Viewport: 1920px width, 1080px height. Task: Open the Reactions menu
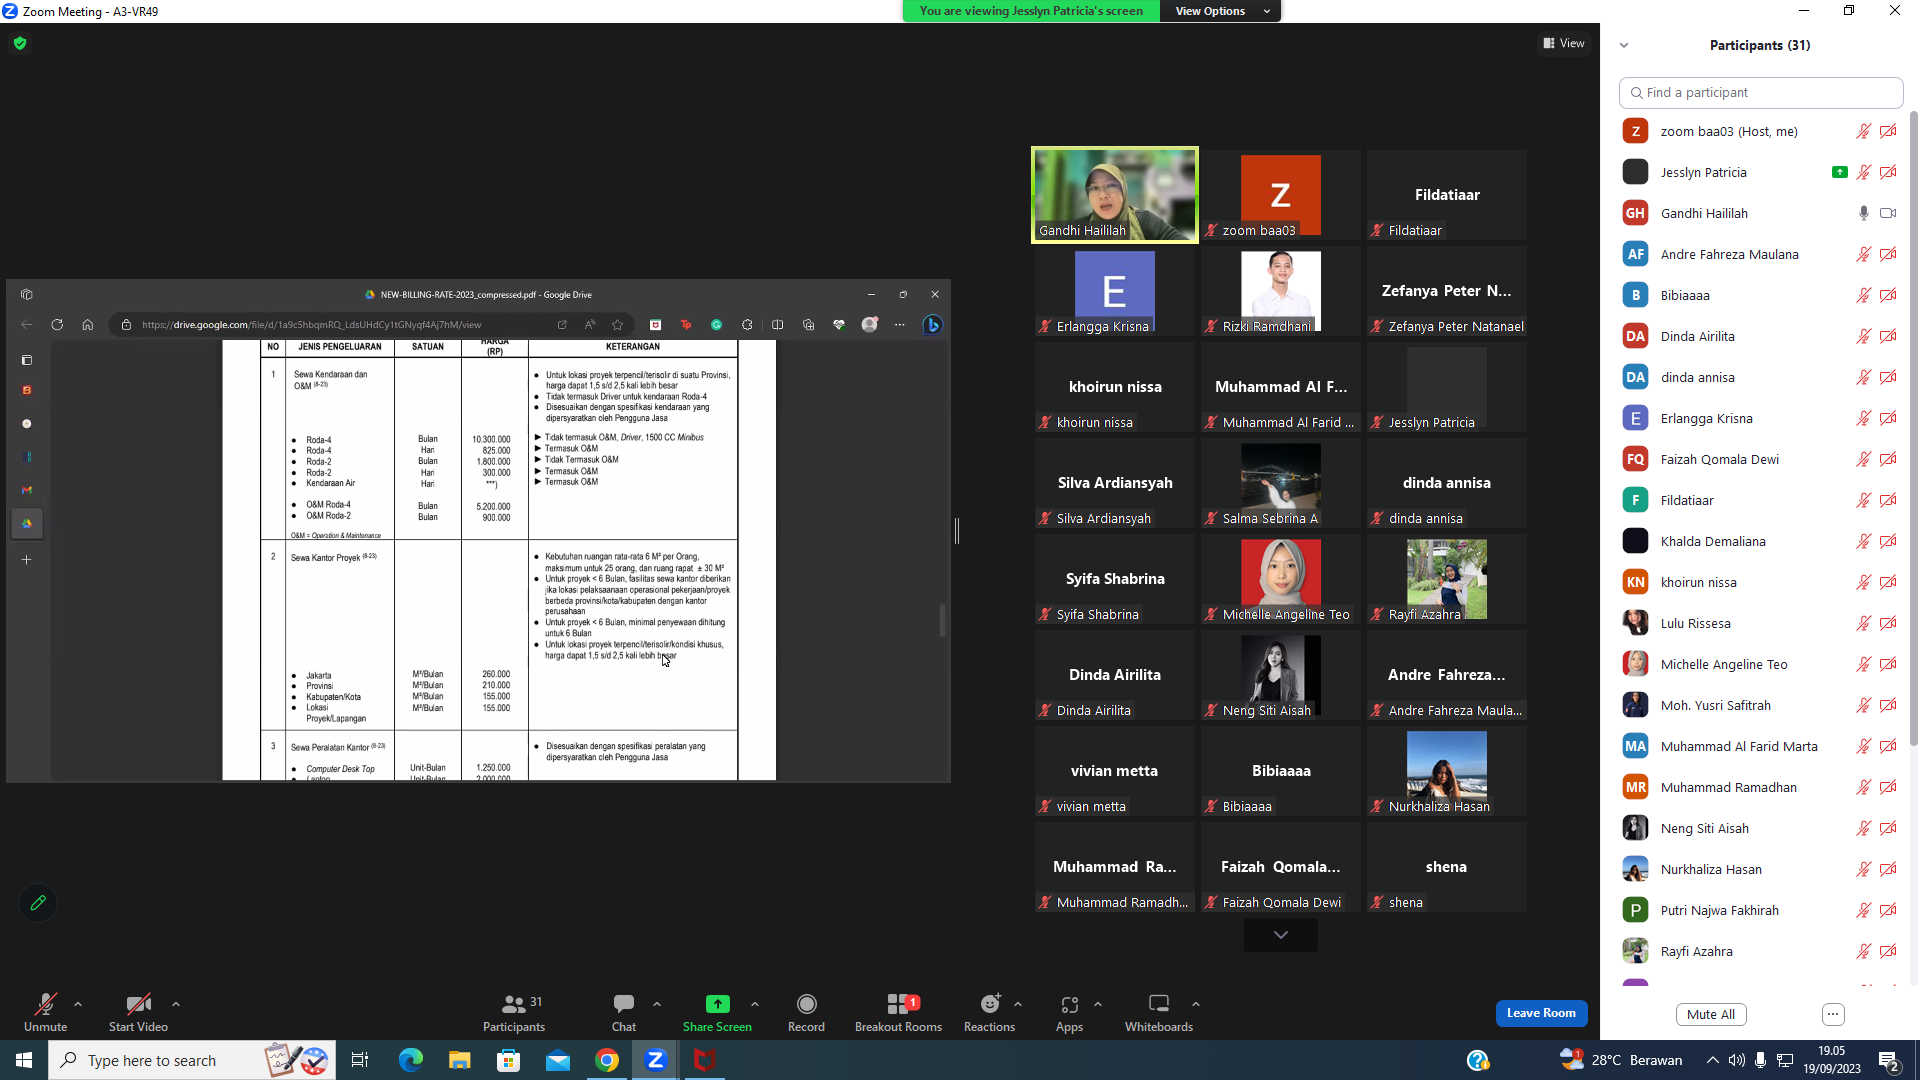(989, 1012)
